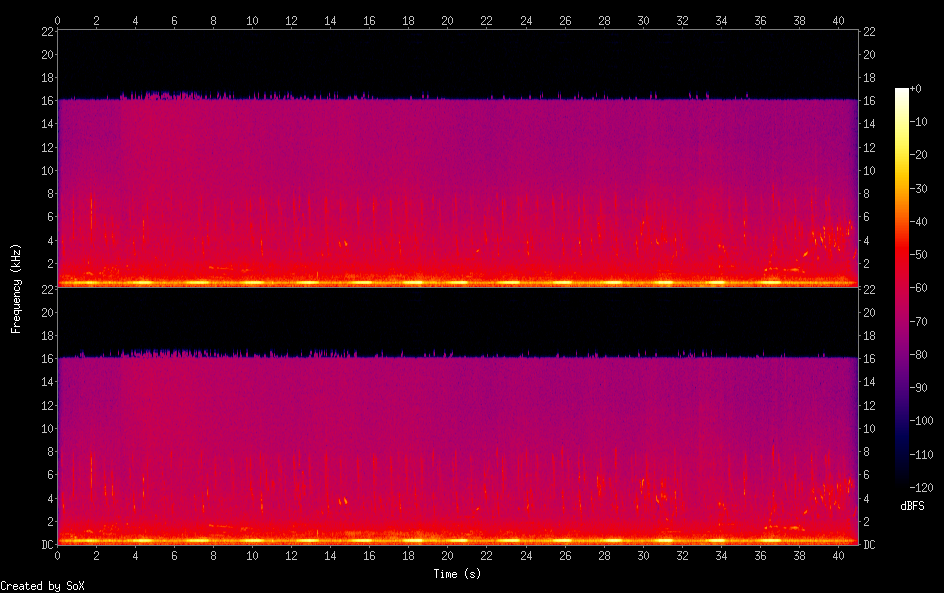This screenshot has height=593, width=944.
Task: Click the '30' tick on the bottom time axis
Action: [x=642, y=556]
